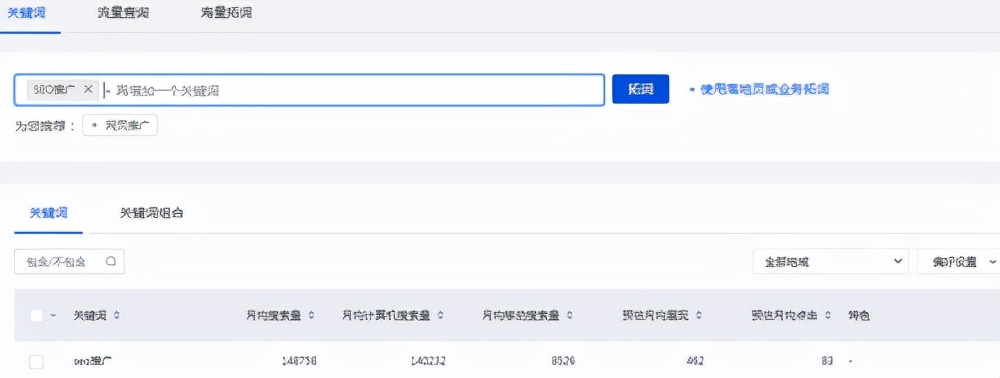Switch to the second top tab

click(123, 13)
